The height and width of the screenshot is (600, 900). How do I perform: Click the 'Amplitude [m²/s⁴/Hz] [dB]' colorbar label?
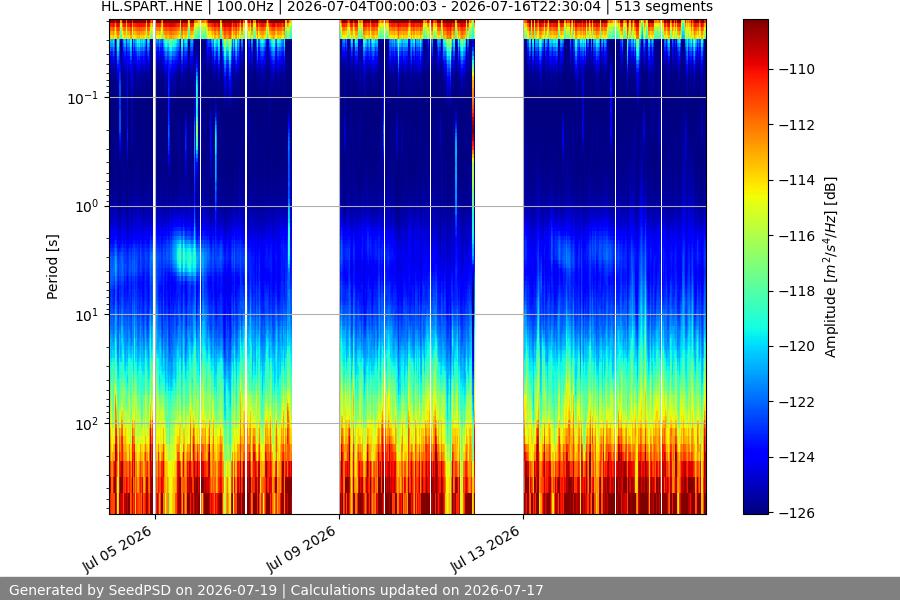click(x=831, y=267)
